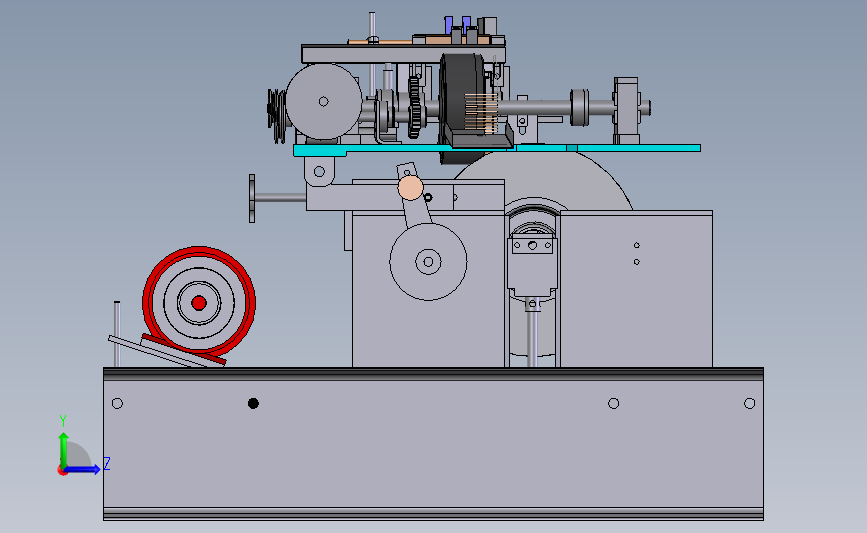Select the leftmost hole on the base frame

[x=117, y=404]
